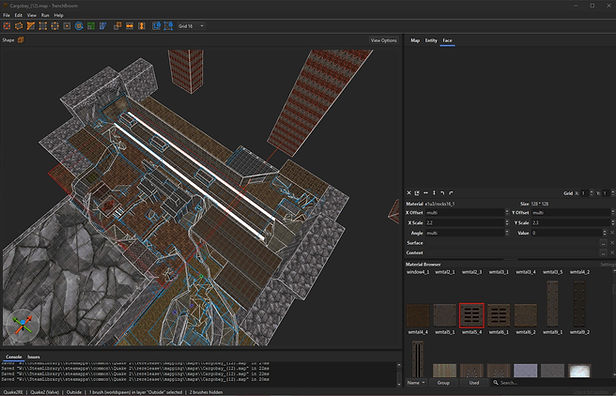Clear Content flags with X
Viewport: 616px width, 396px height.
click(x=612, y=253)
